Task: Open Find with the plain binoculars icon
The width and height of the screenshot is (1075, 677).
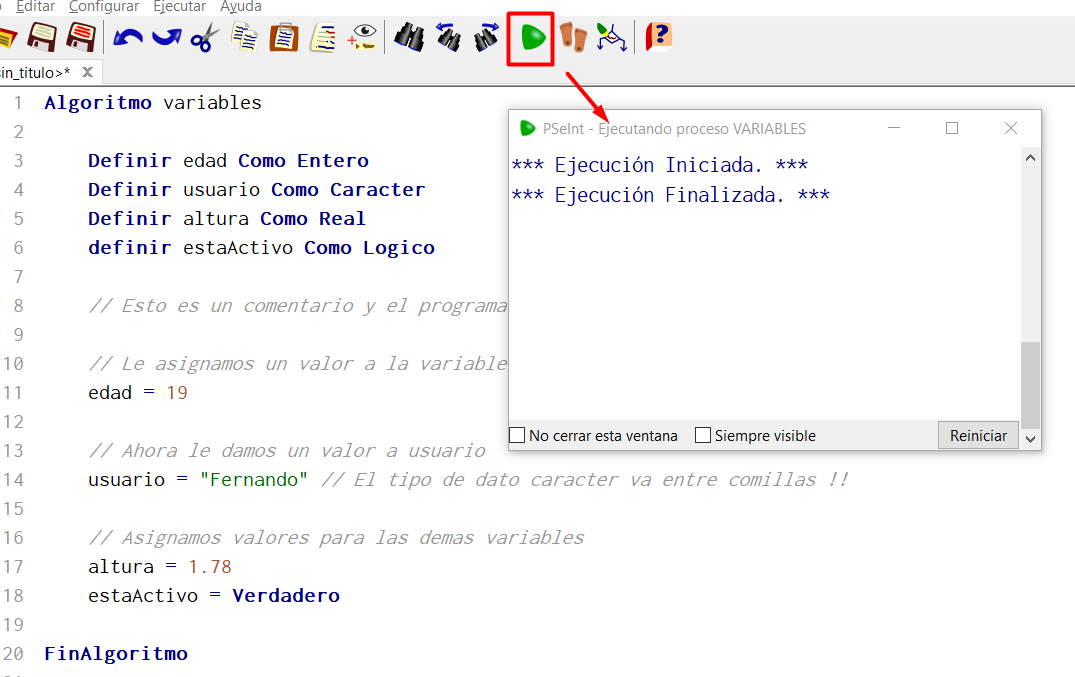Action: [x=409, y=39]
